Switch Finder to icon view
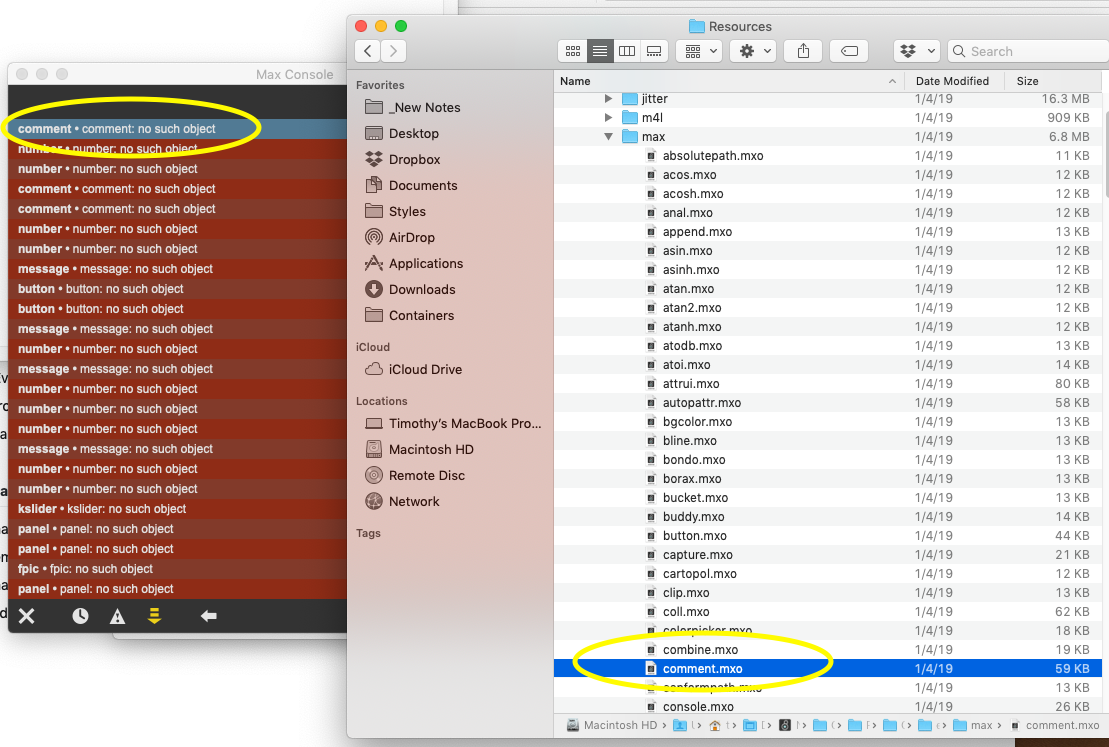This screenshot has height=747, width=1109. pos(573,51)
